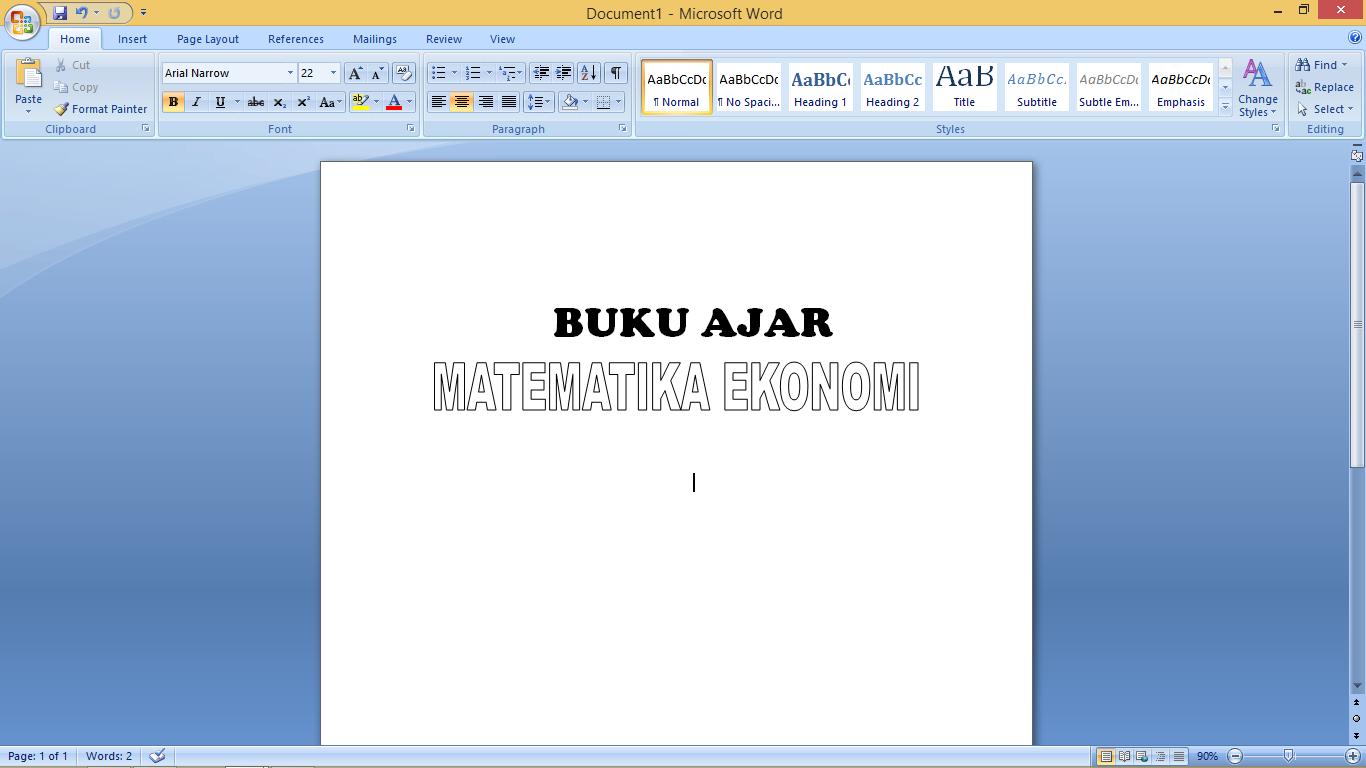
Task: Click Change Styles button
Action: point(1257,88)
